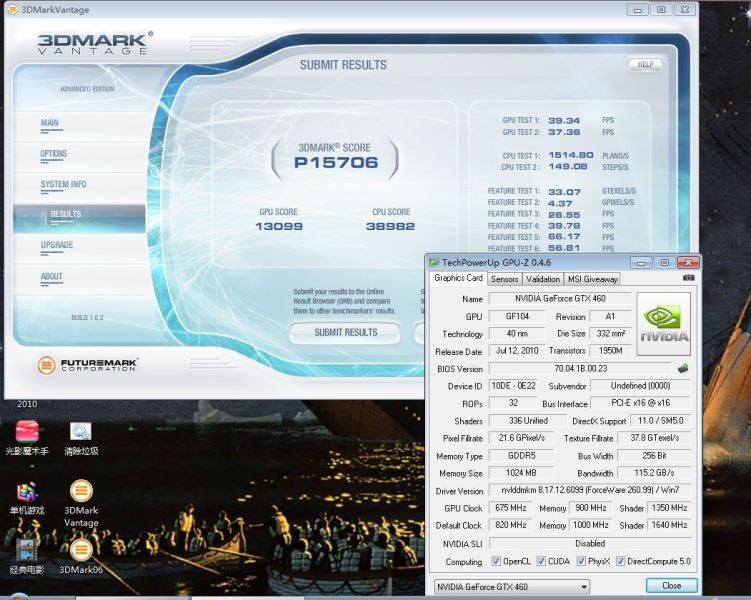Click the green BIOS save chip icon

(x=683, y=368)
